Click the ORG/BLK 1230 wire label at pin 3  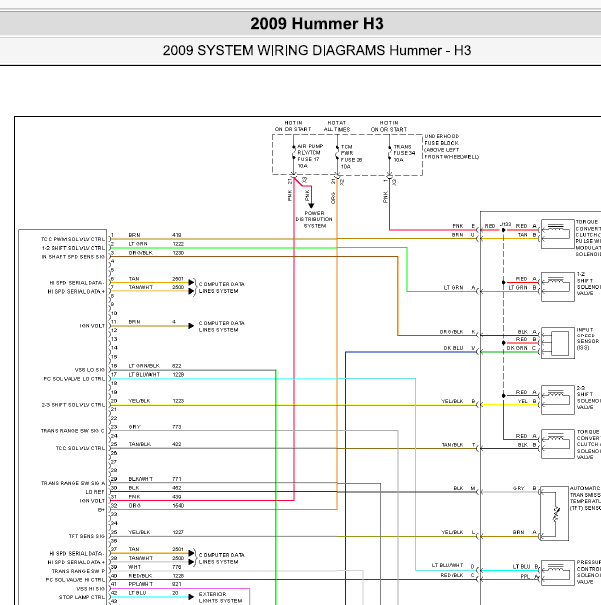tap(156, 253)
